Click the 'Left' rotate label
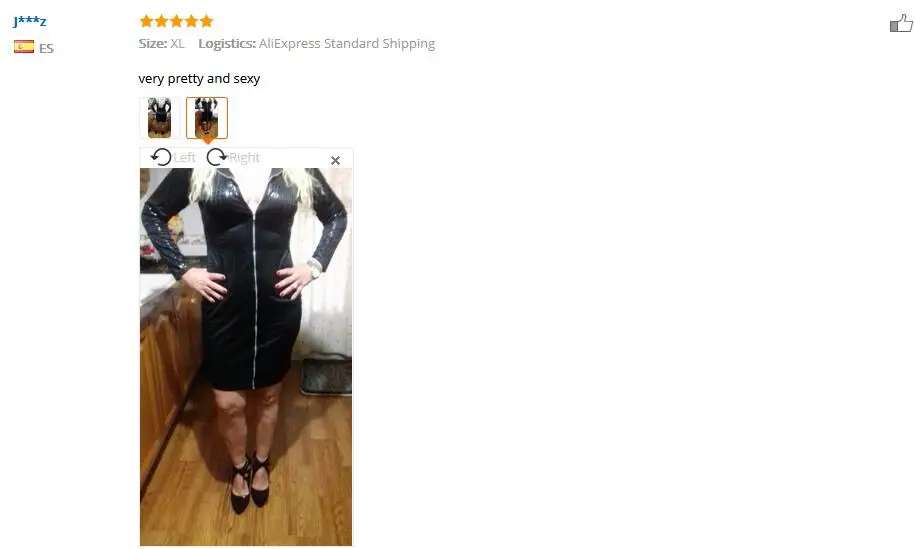Screen dimensions: 915x549 pyautogui.click(x=184, y=158)
